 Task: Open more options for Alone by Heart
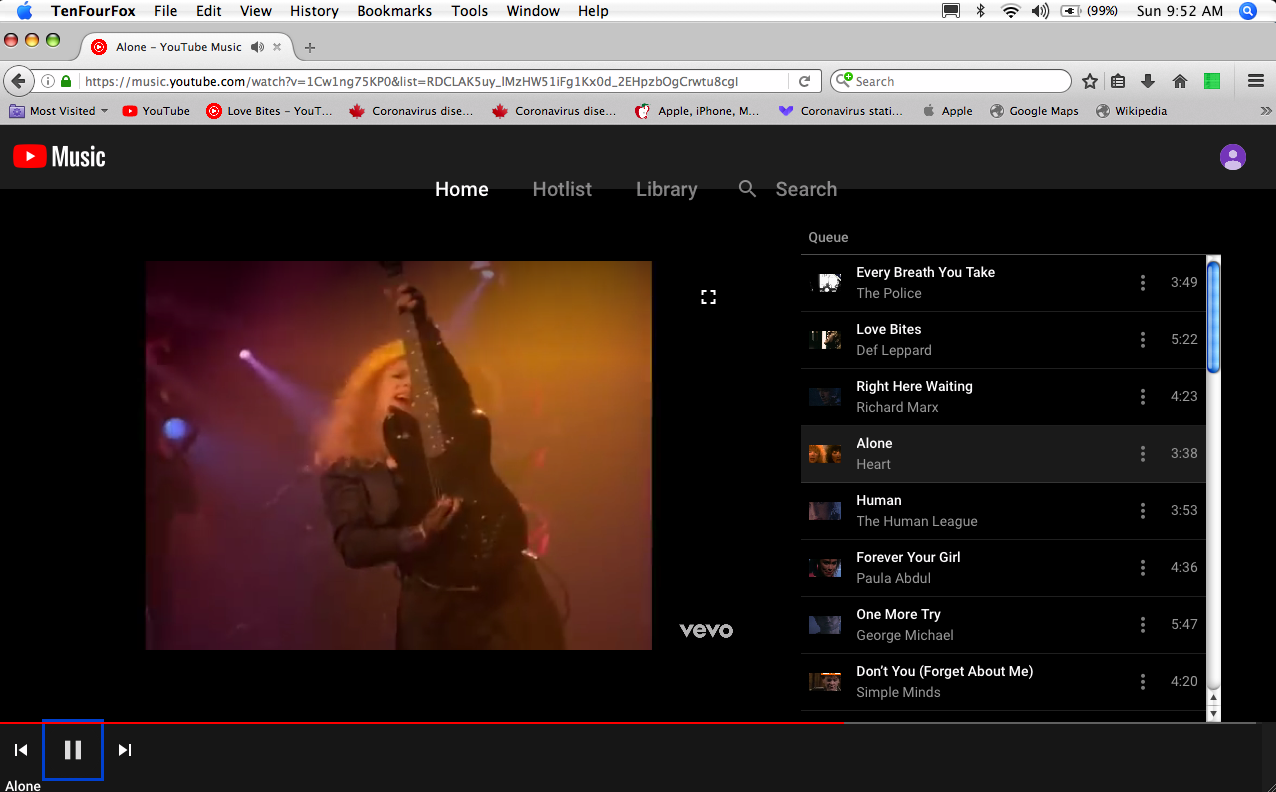pos(1143,454)
